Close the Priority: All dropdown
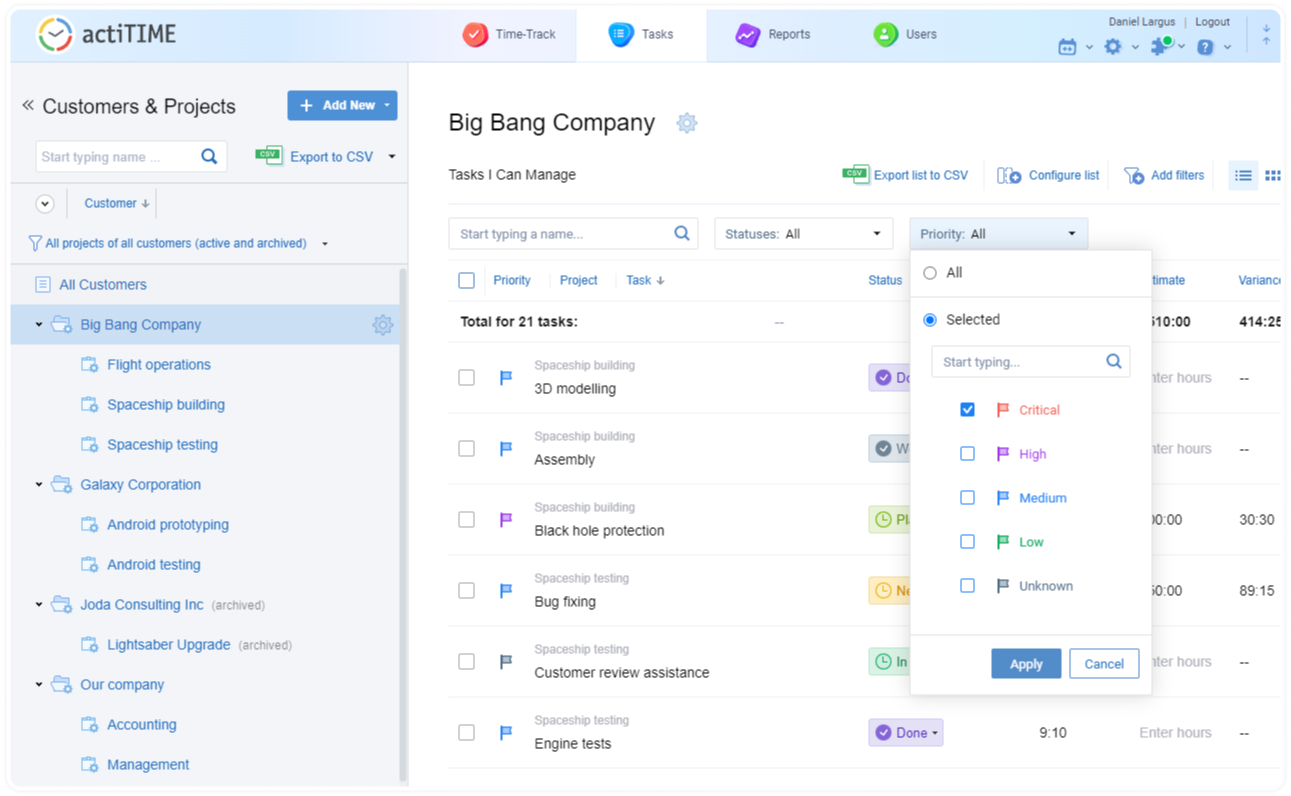 998,234
